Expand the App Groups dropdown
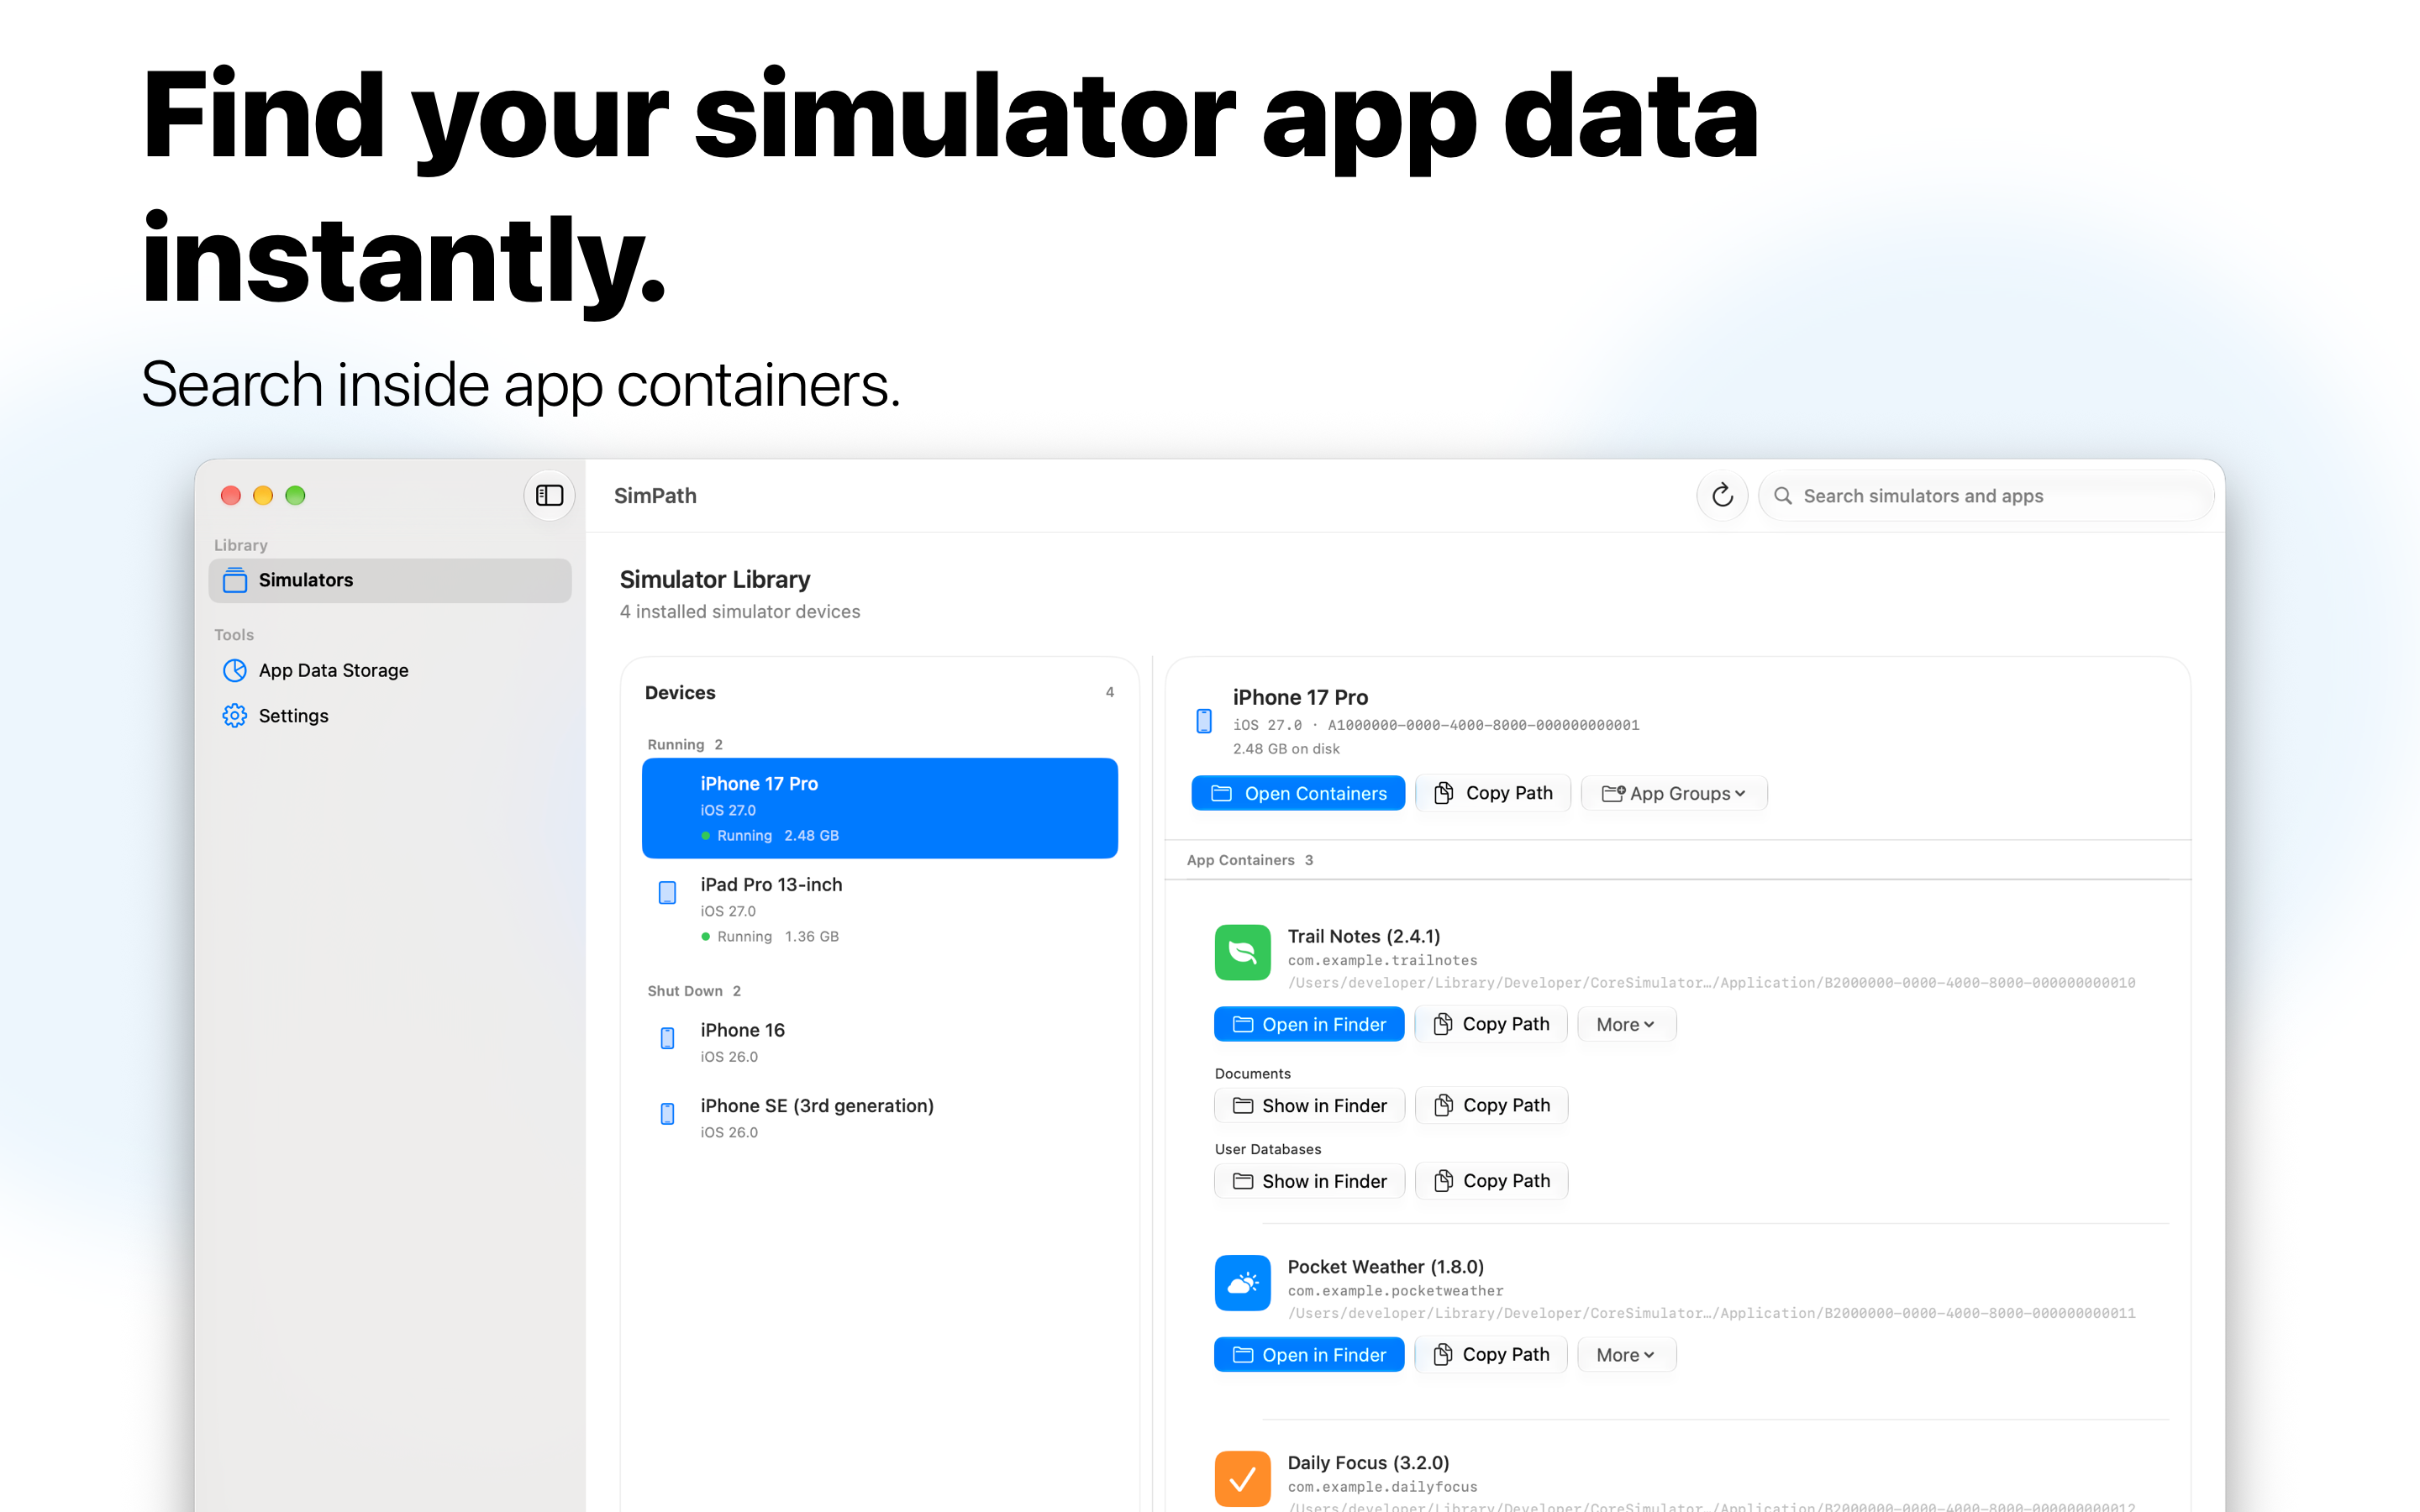The image size is (2420, 1512). tap(1674, 793)
